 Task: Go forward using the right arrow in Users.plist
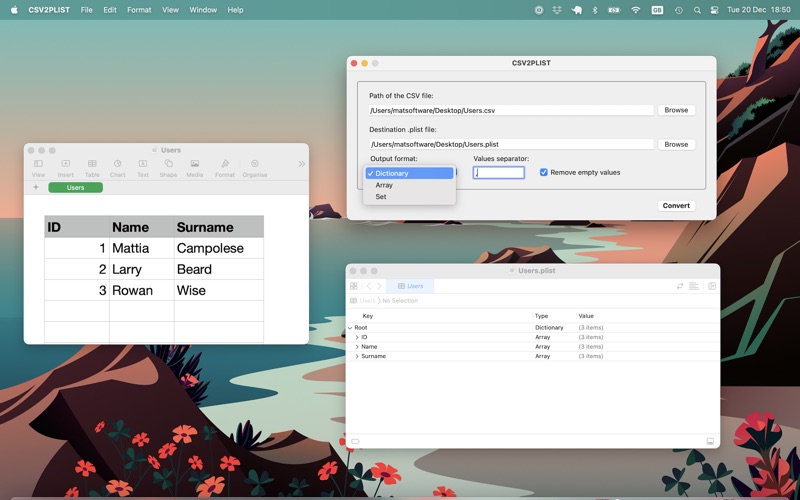379,286
